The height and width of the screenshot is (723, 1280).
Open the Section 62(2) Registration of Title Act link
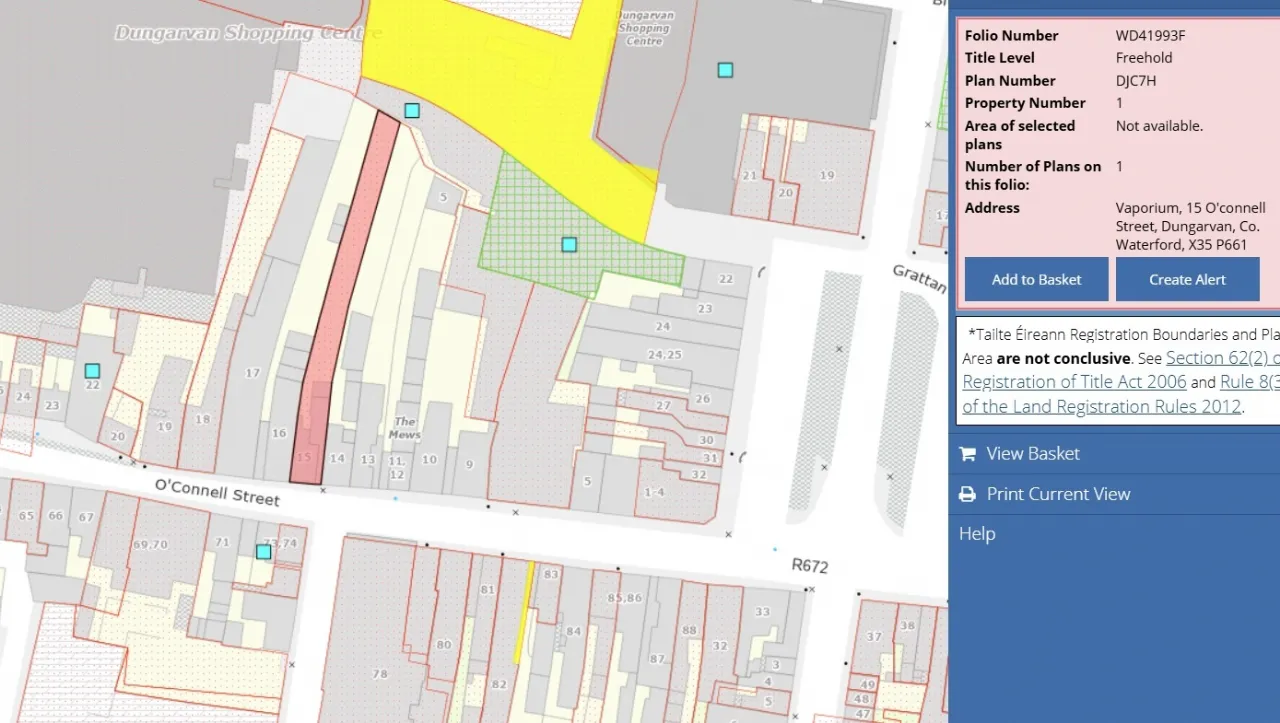pos(1222,358)
